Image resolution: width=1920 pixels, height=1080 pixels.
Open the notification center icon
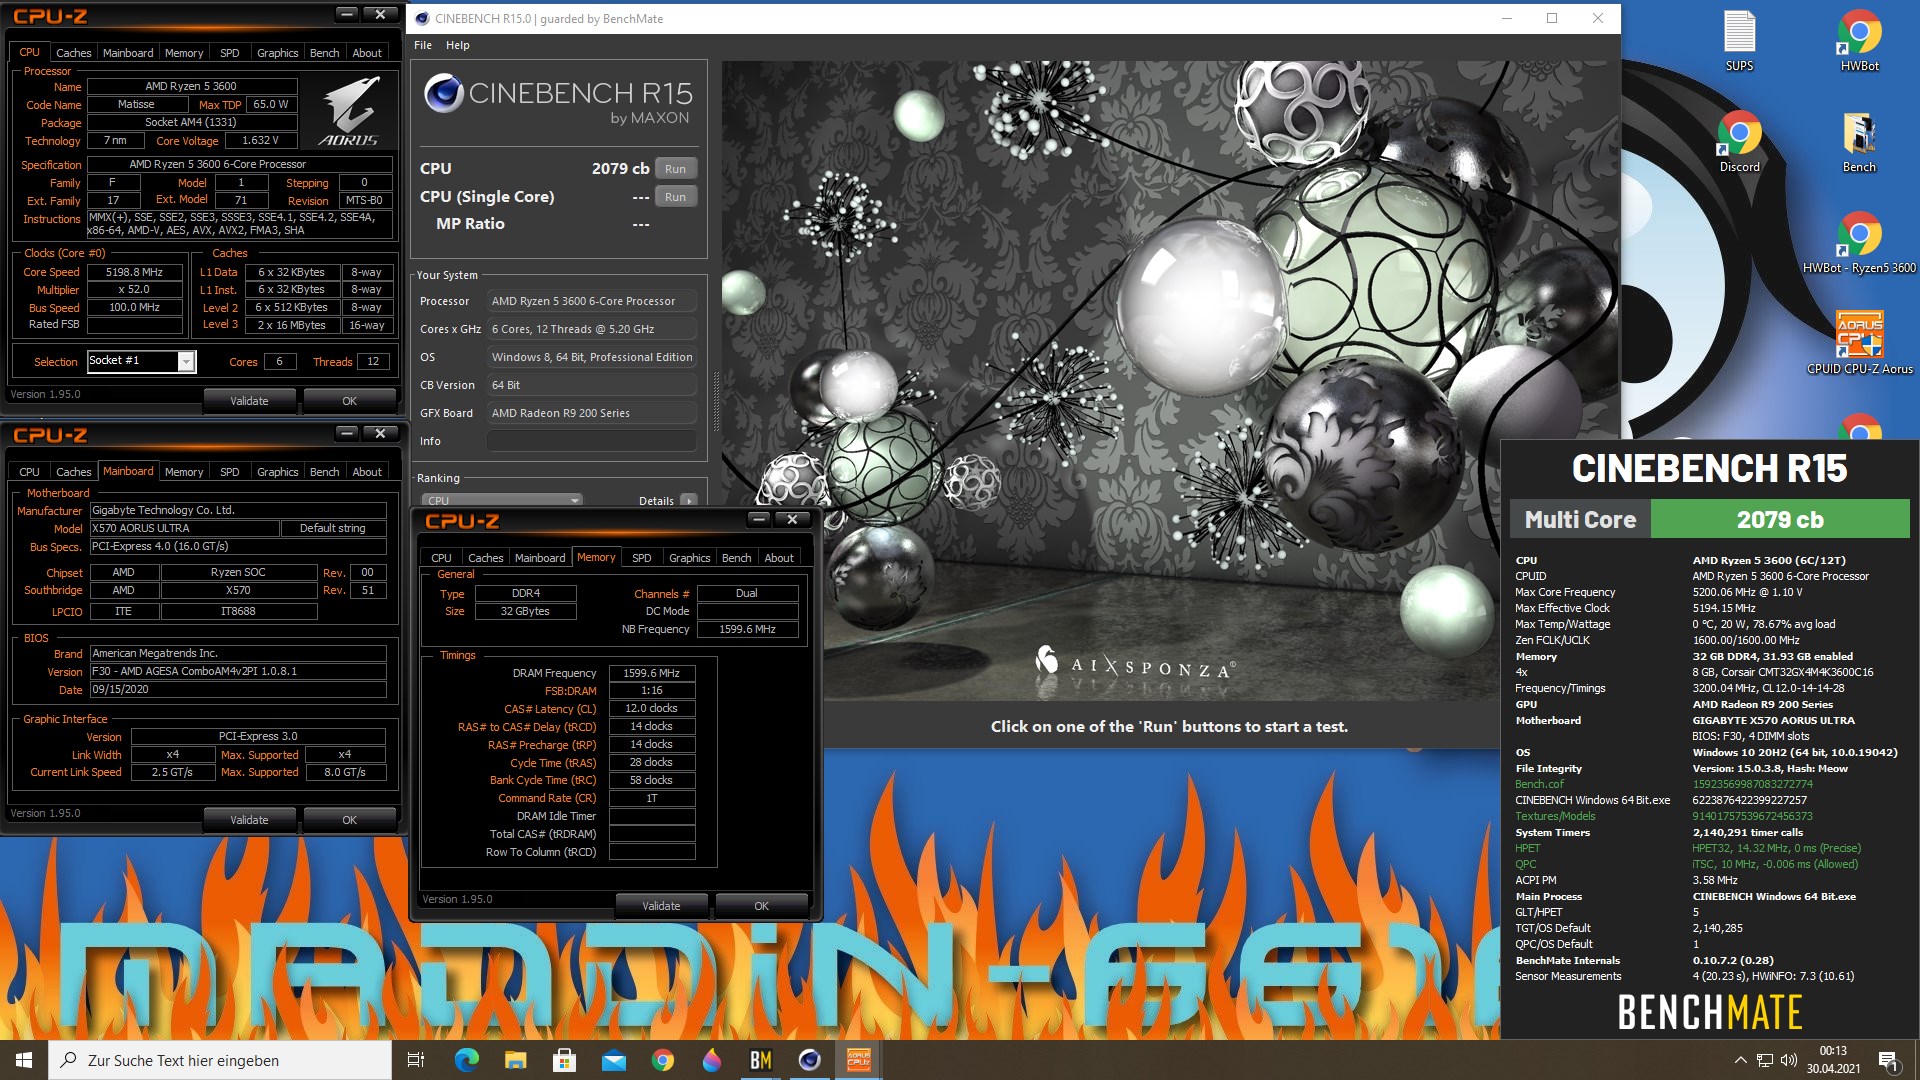pyautogui.click(x=1888, y=1060)
